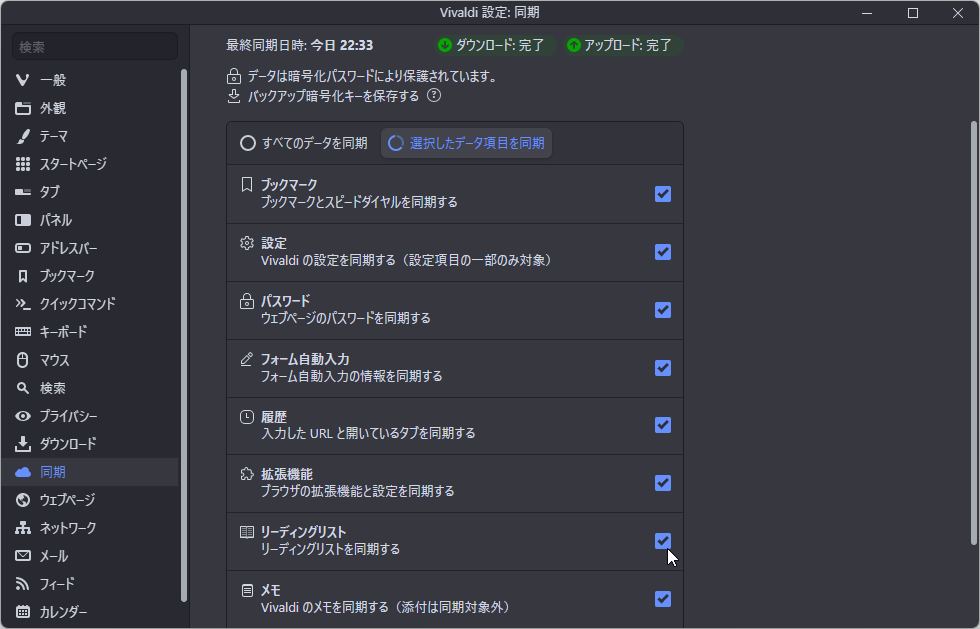Open the カレンダー settings icon
The width and height of the screenshot is (980, 629).
pos(22,611)
